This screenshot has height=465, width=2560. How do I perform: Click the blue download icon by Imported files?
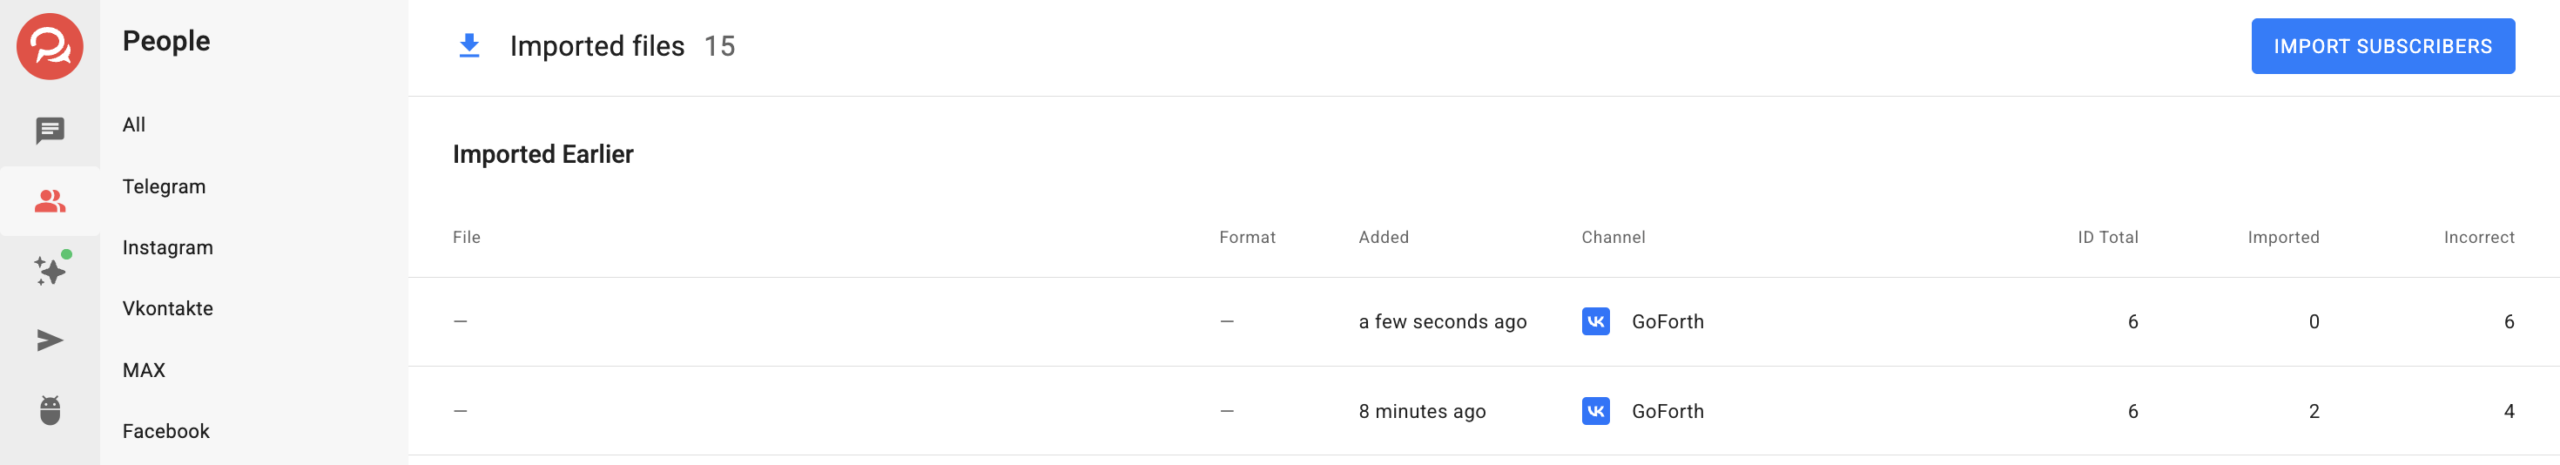469,46
